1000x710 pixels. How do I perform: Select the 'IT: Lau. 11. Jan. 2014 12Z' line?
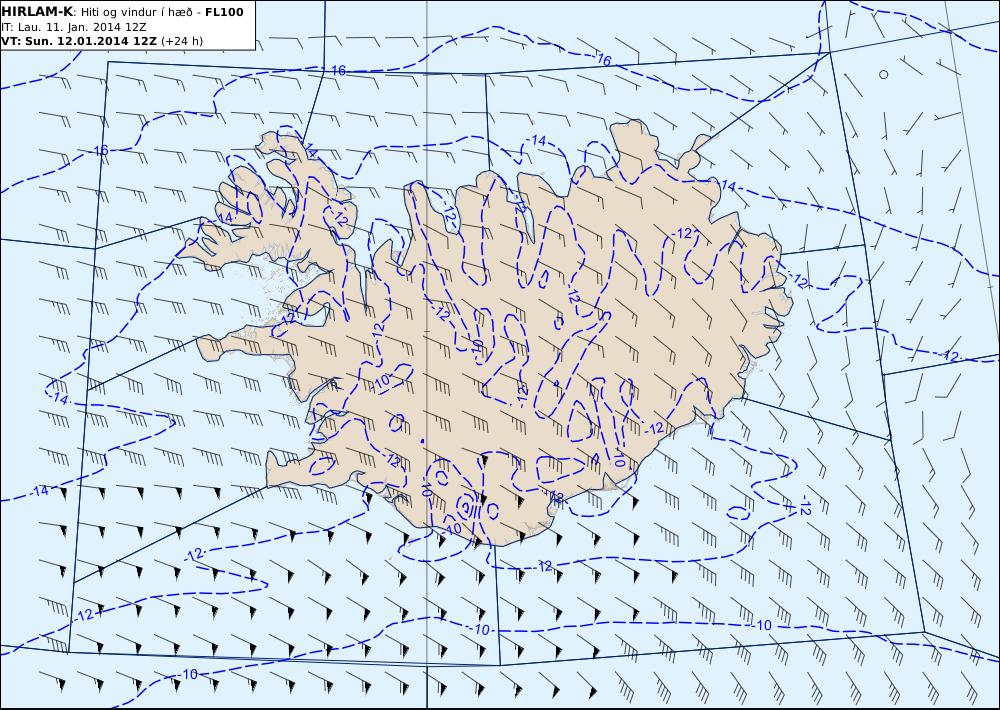[x=74, y=27]
